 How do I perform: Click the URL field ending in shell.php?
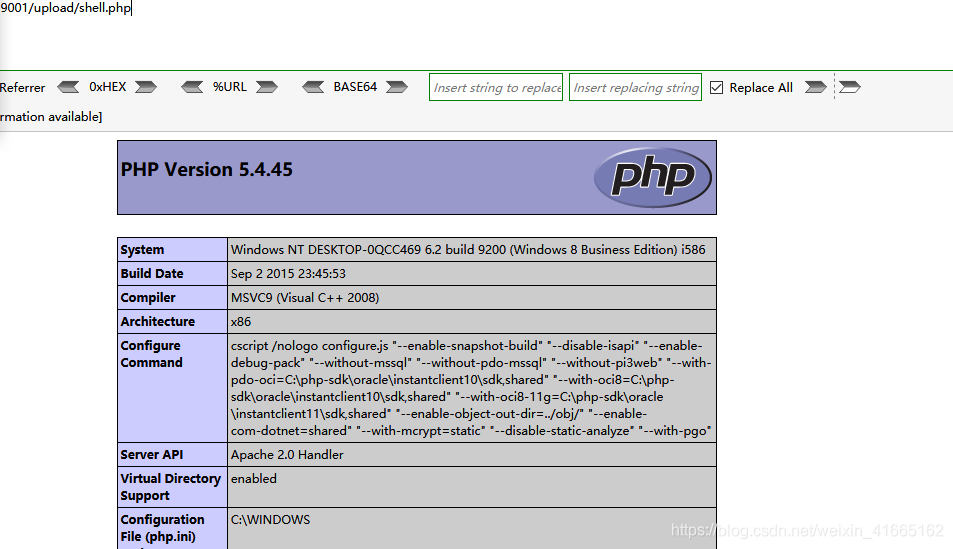click(66, 8)
